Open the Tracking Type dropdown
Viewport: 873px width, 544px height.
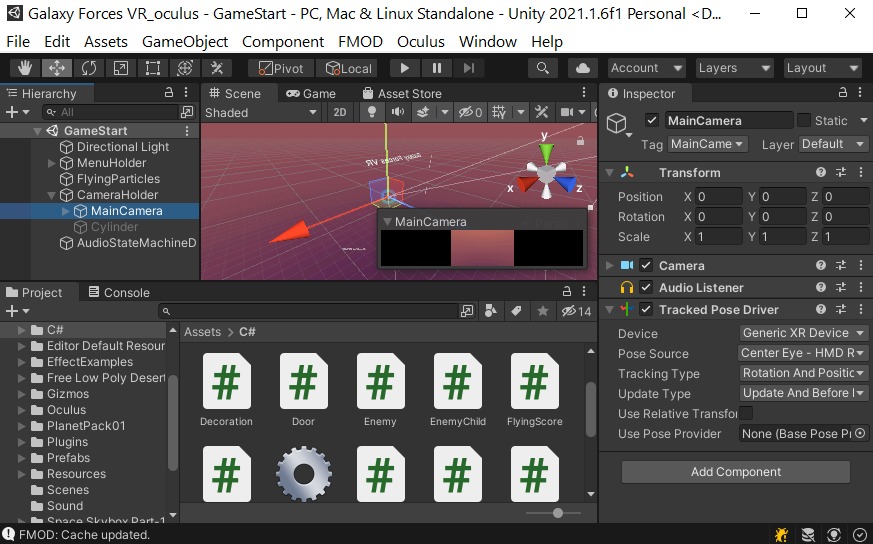pos(804,373)
